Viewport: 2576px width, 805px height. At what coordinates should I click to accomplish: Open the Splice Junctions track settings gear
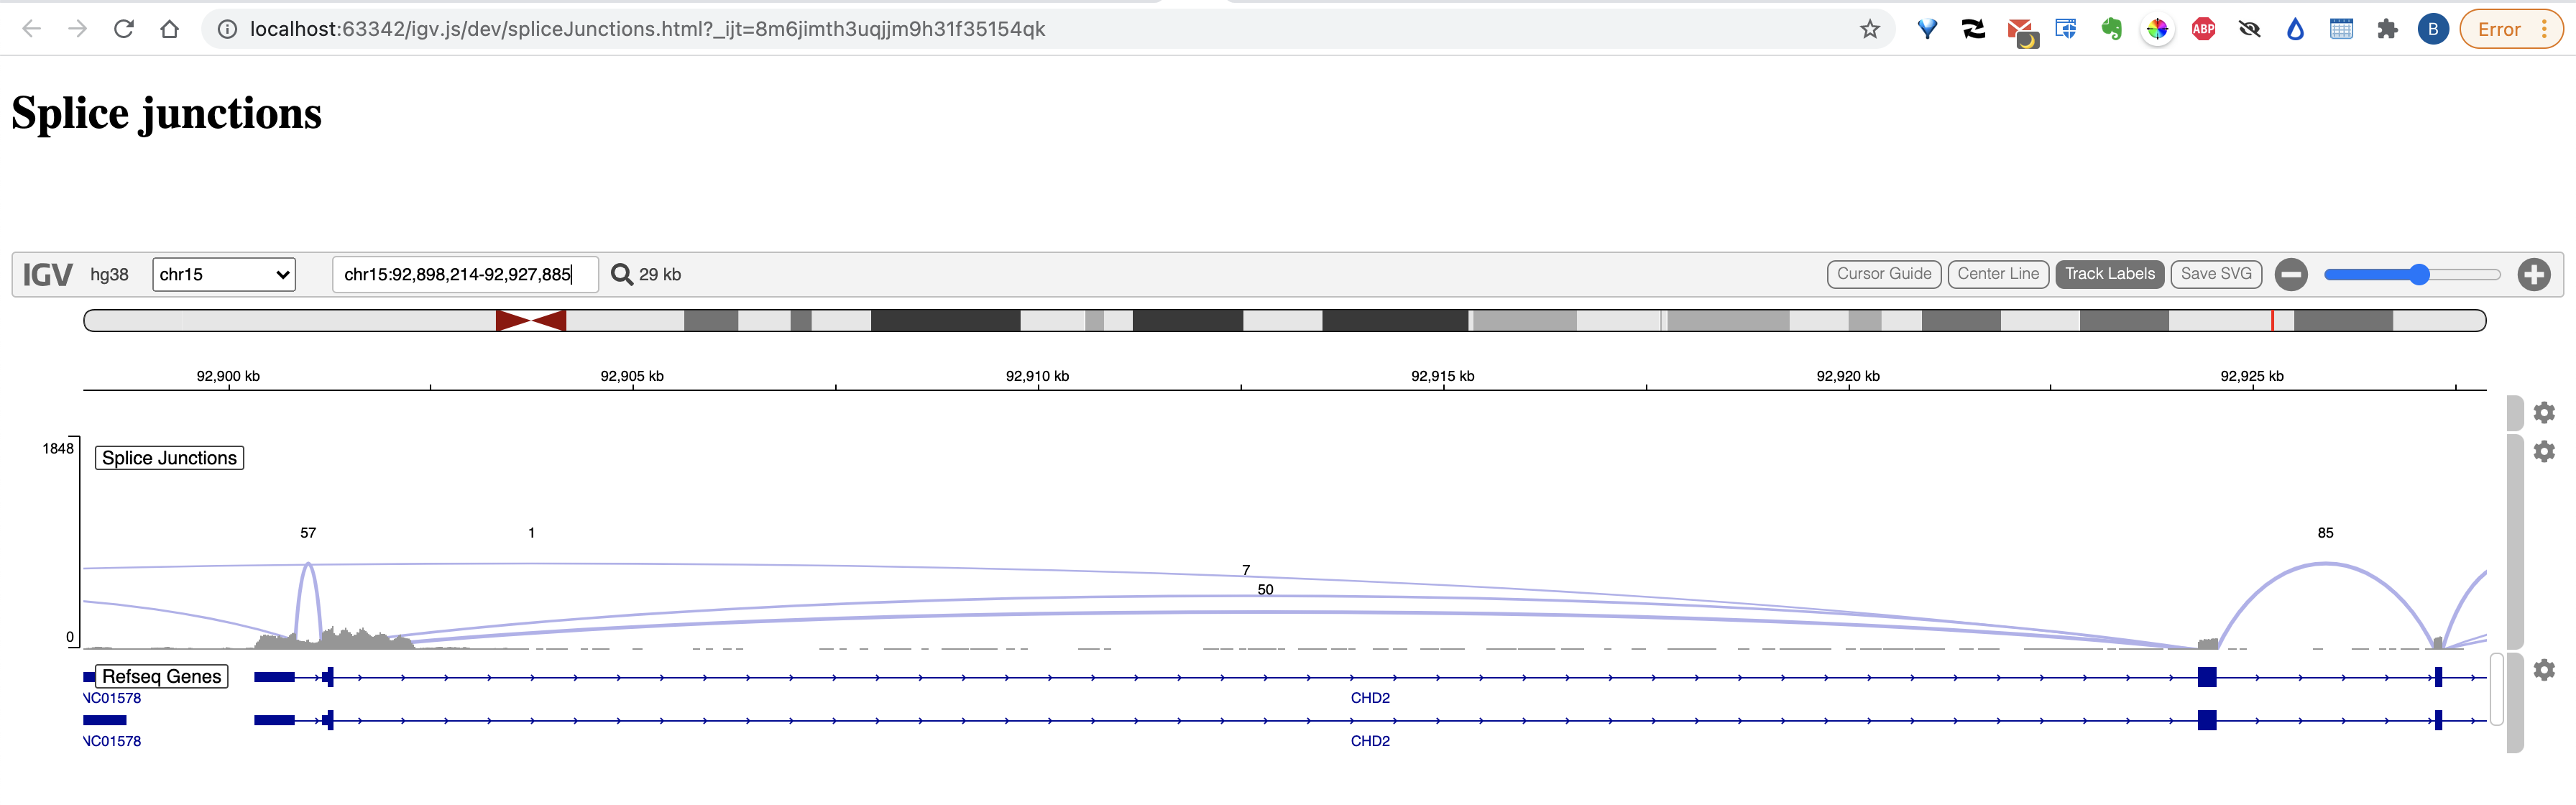(x=2545, y=452)
